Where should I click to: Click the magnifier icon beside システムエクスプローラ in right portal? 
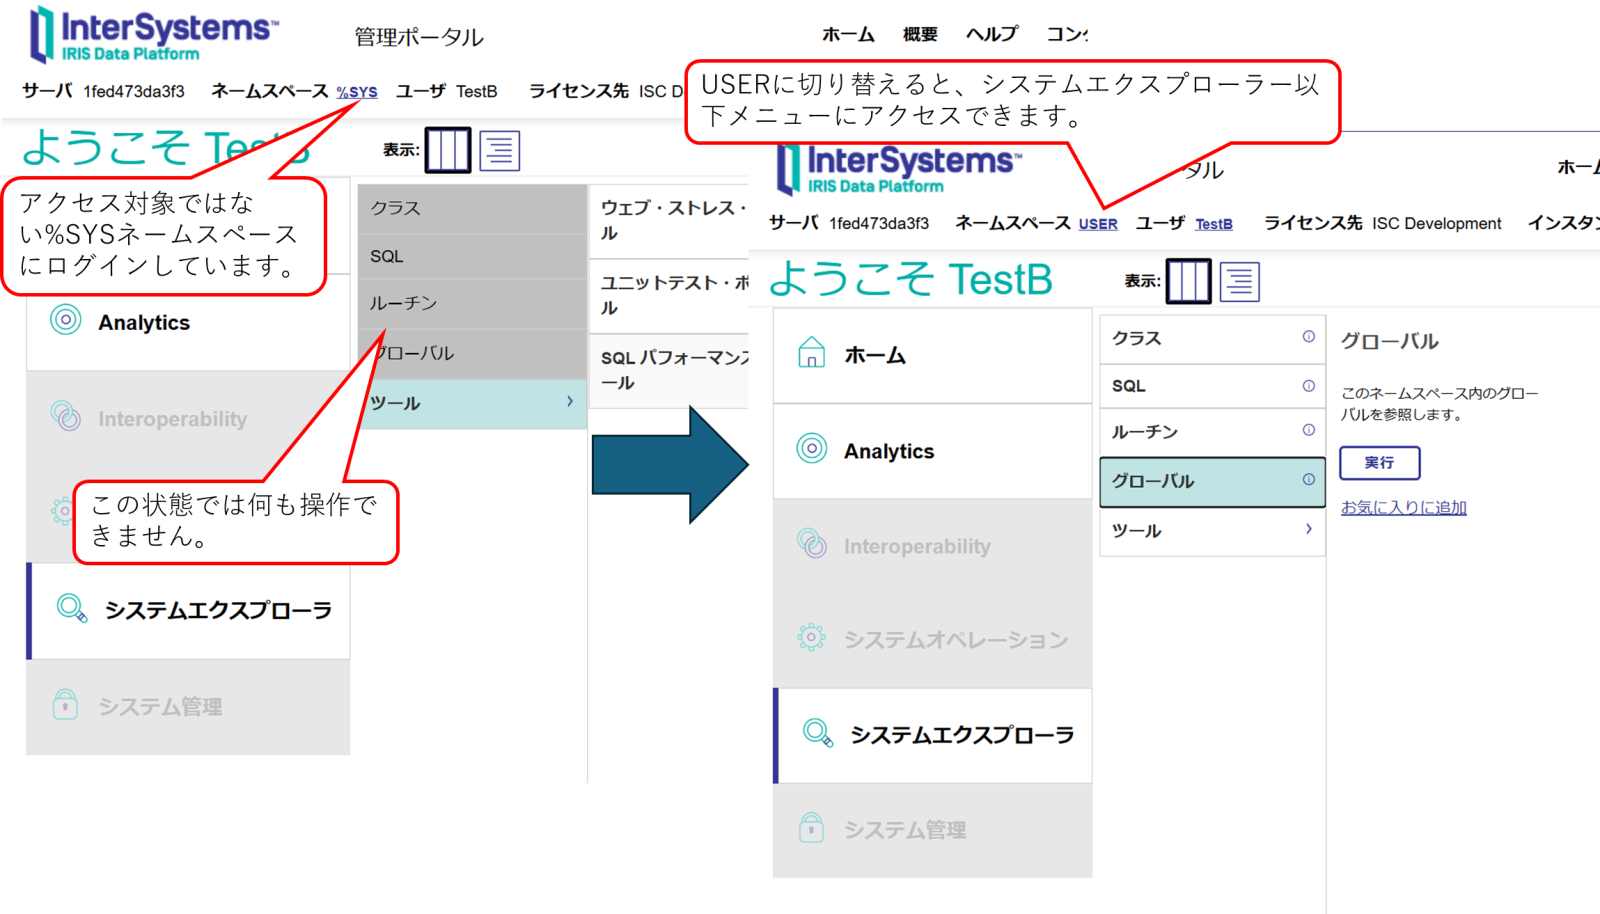click(817, 733)
